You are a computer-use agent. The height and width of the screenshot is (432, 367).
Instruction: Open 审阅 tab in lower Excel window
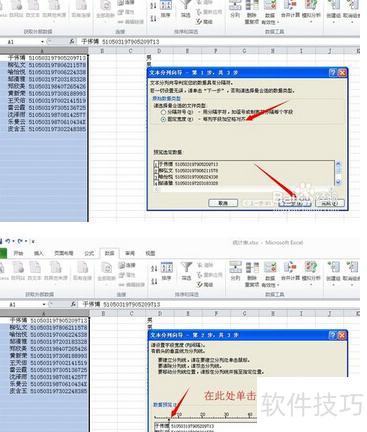click(130, 253)
